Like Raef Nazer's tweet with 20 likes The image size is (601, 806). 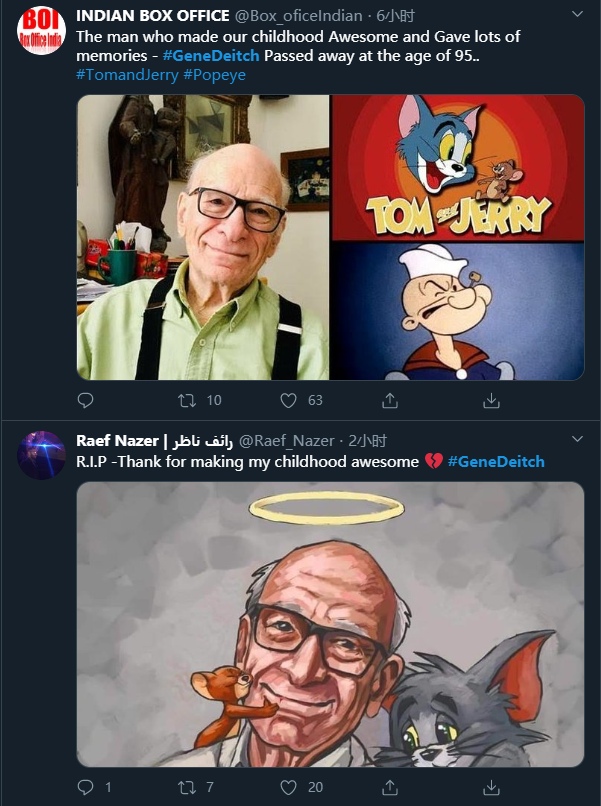(x=289, y=787)
